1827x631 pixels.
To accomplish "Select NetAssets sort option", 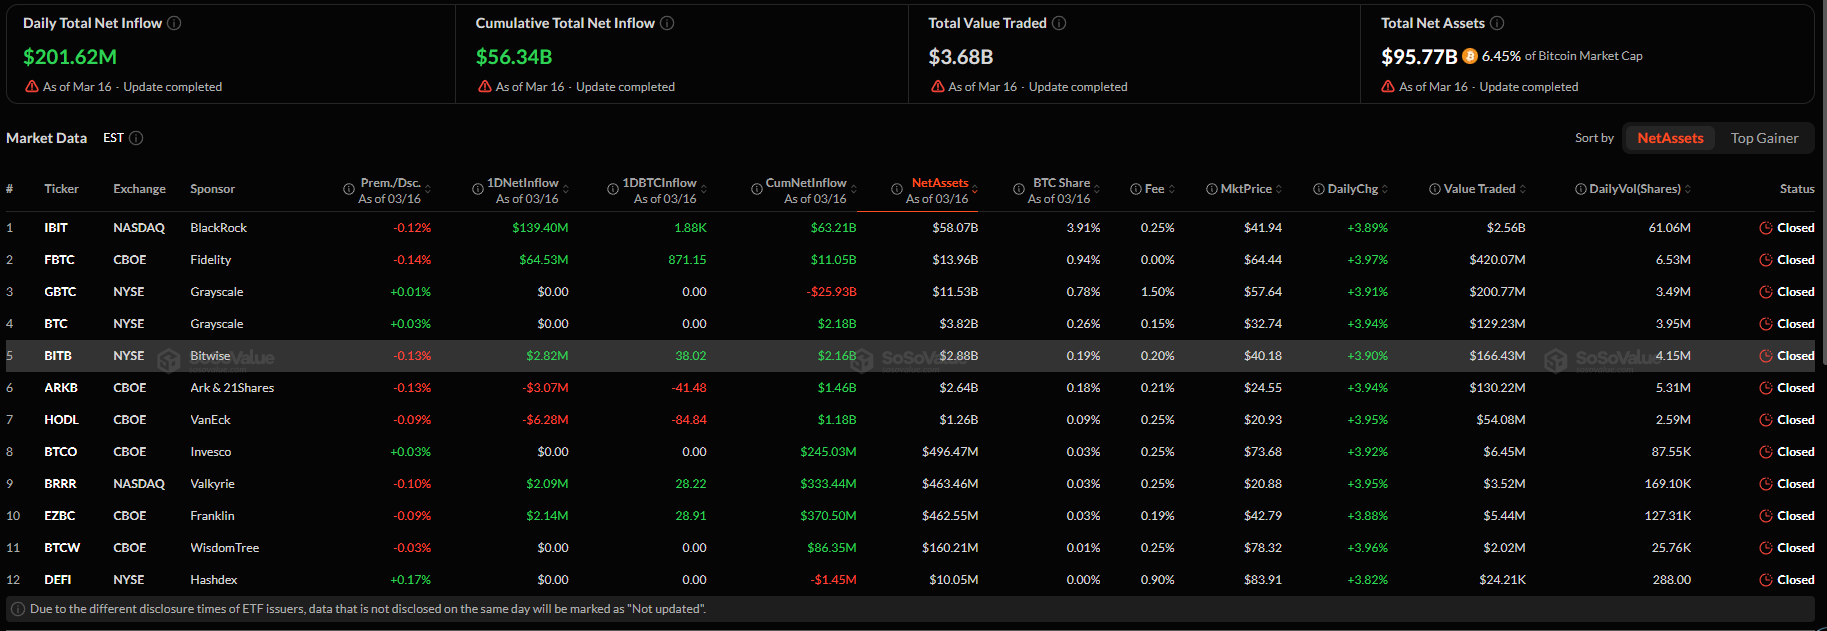I will click(x=1669, y=138).
